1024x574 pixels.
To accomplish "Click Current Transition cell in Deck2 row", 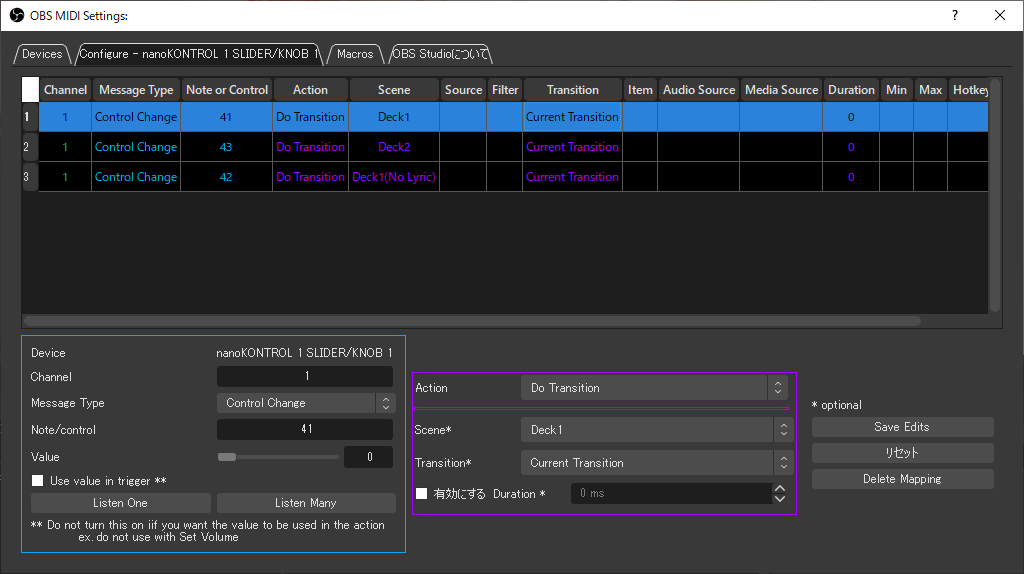I will (572, 147).
